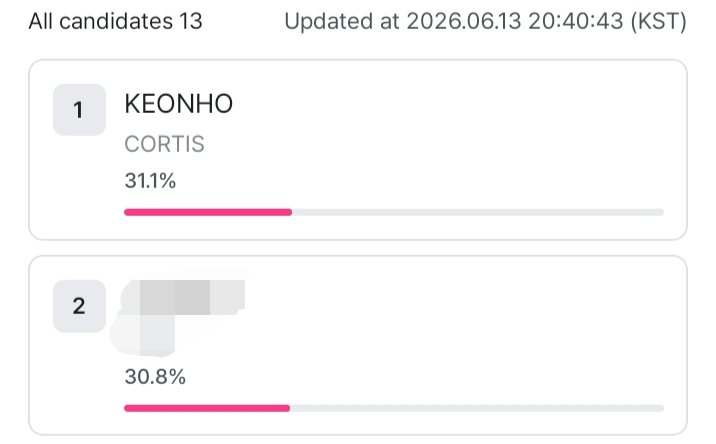Screen dimensions: 716x444
Task: Select the KEONHO candidate name
Action: tap(179, 104)
